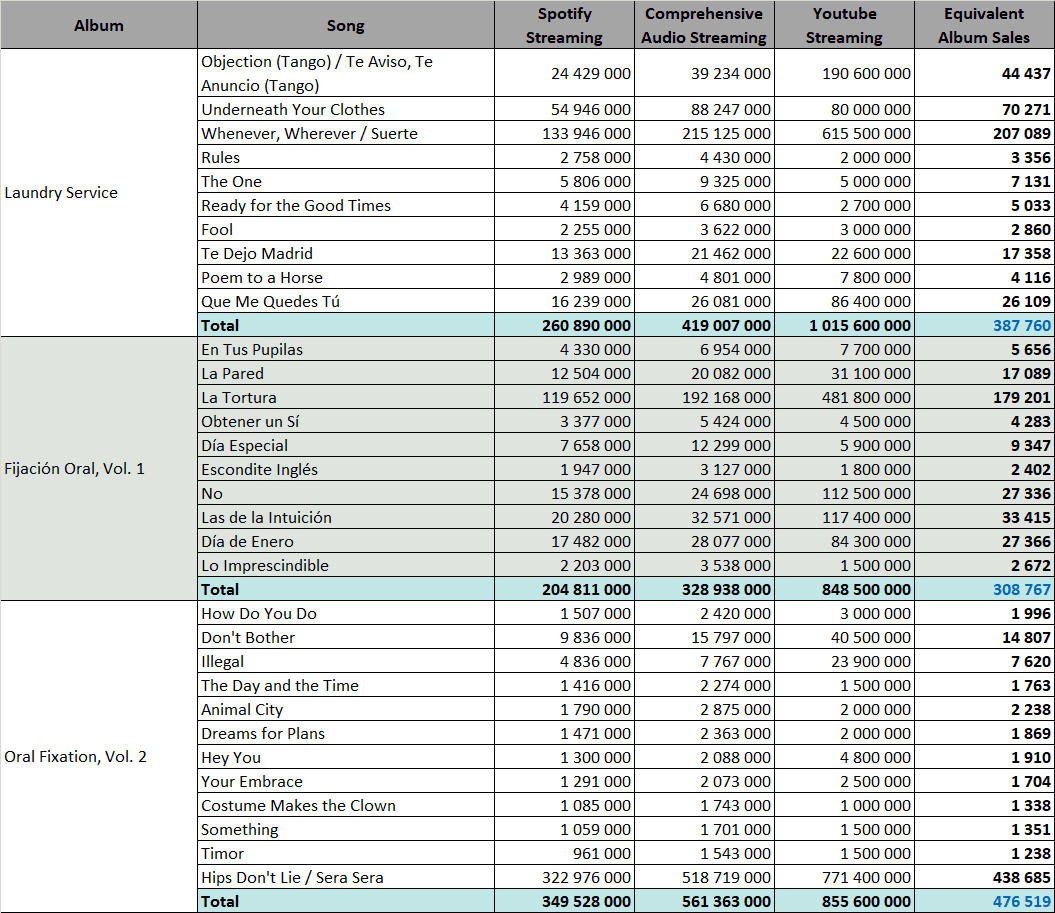Select the Obtener un Sí cell

tap(346, 421)
